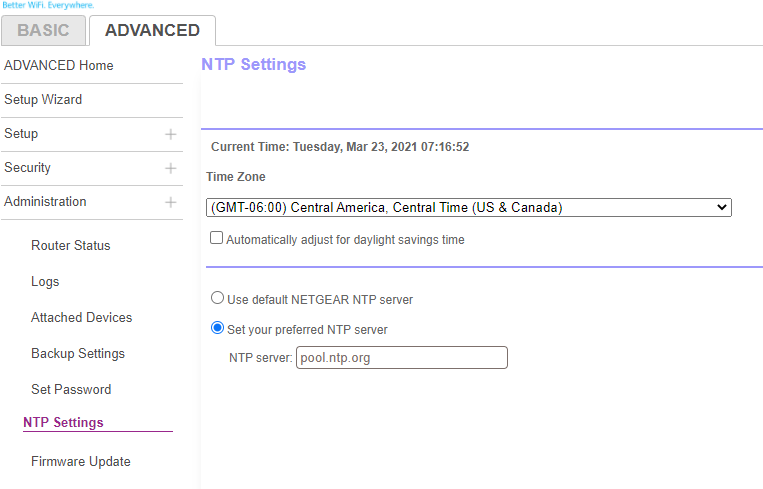Switch to the BASIC tab
The width and height of the screenshot is (763, 489).
tap(43, 30)
